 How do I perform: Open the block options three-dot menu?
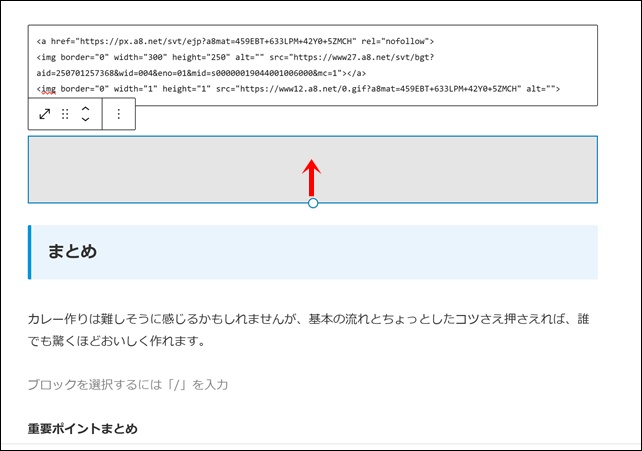pos(118,114)
